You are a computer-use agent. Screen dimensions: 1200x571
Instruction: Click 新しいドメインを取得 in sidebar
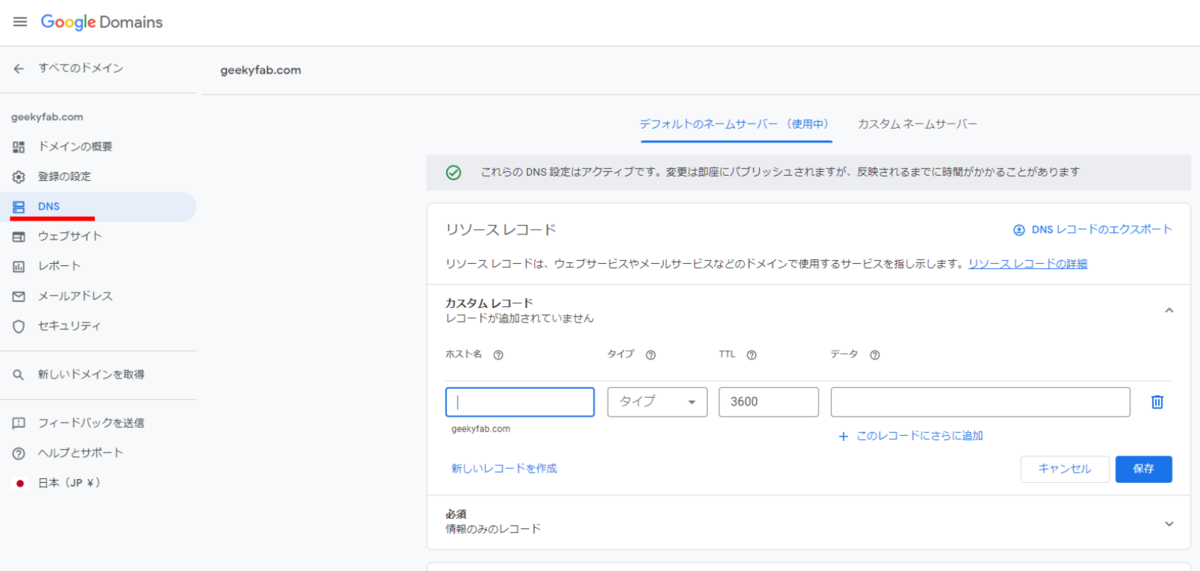(91, 375)
